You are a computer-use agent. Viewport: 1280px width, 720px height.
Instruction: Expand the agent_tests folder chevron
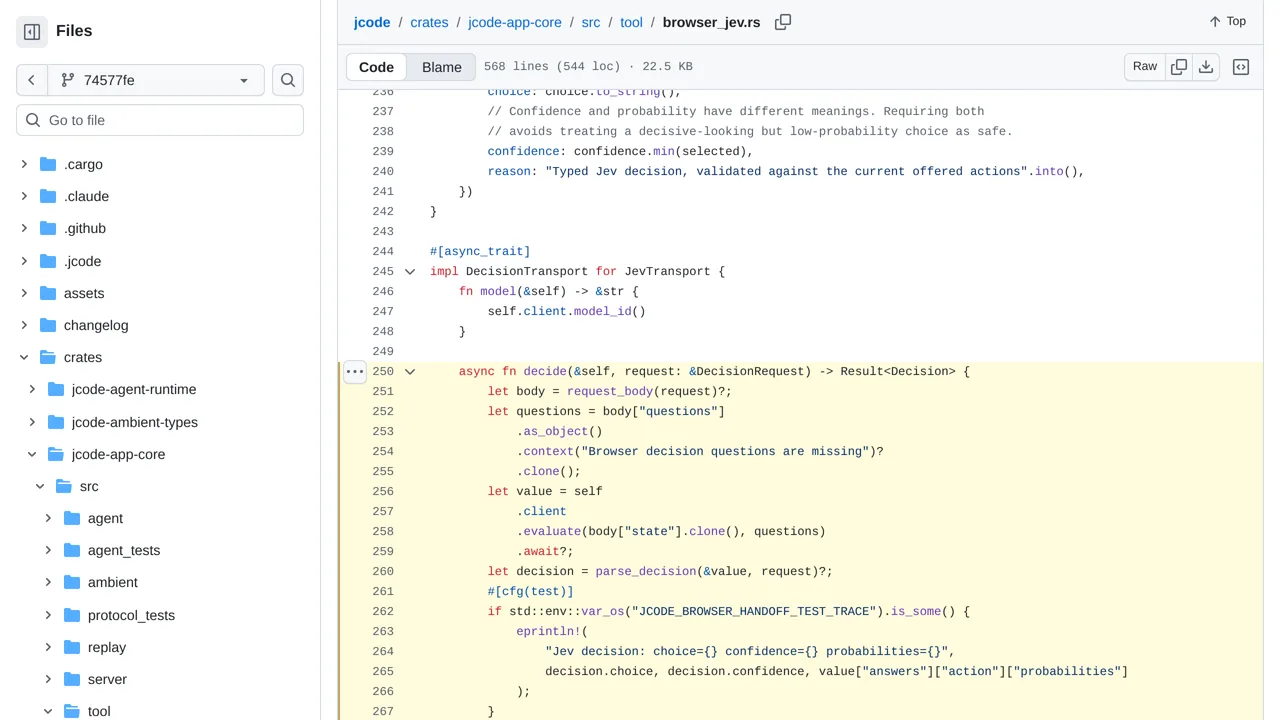pyautogui.click(x=48, y=550)
